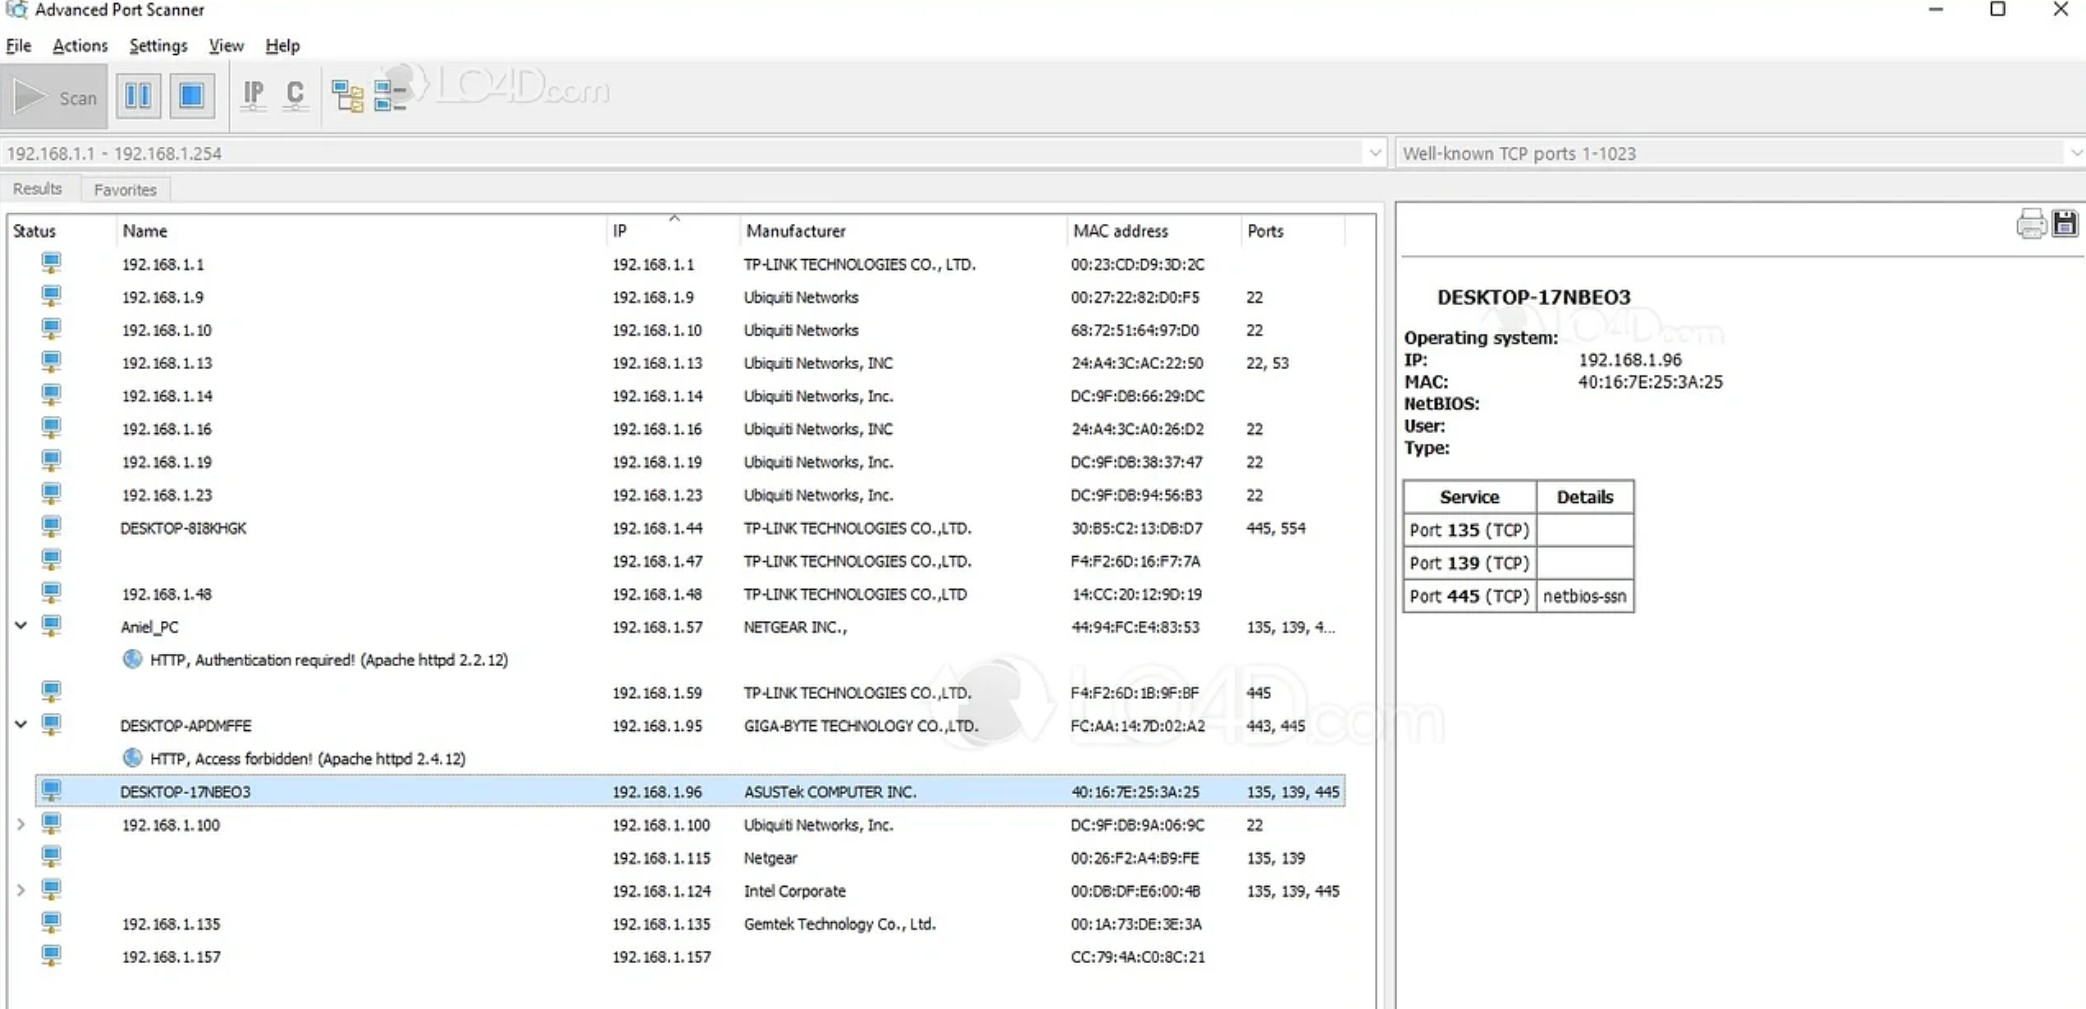Screen dimensions: 2086x1009
Task: Click the computer icon for DESKTOP-17NBEO3
Action: (x=51, y=791)
